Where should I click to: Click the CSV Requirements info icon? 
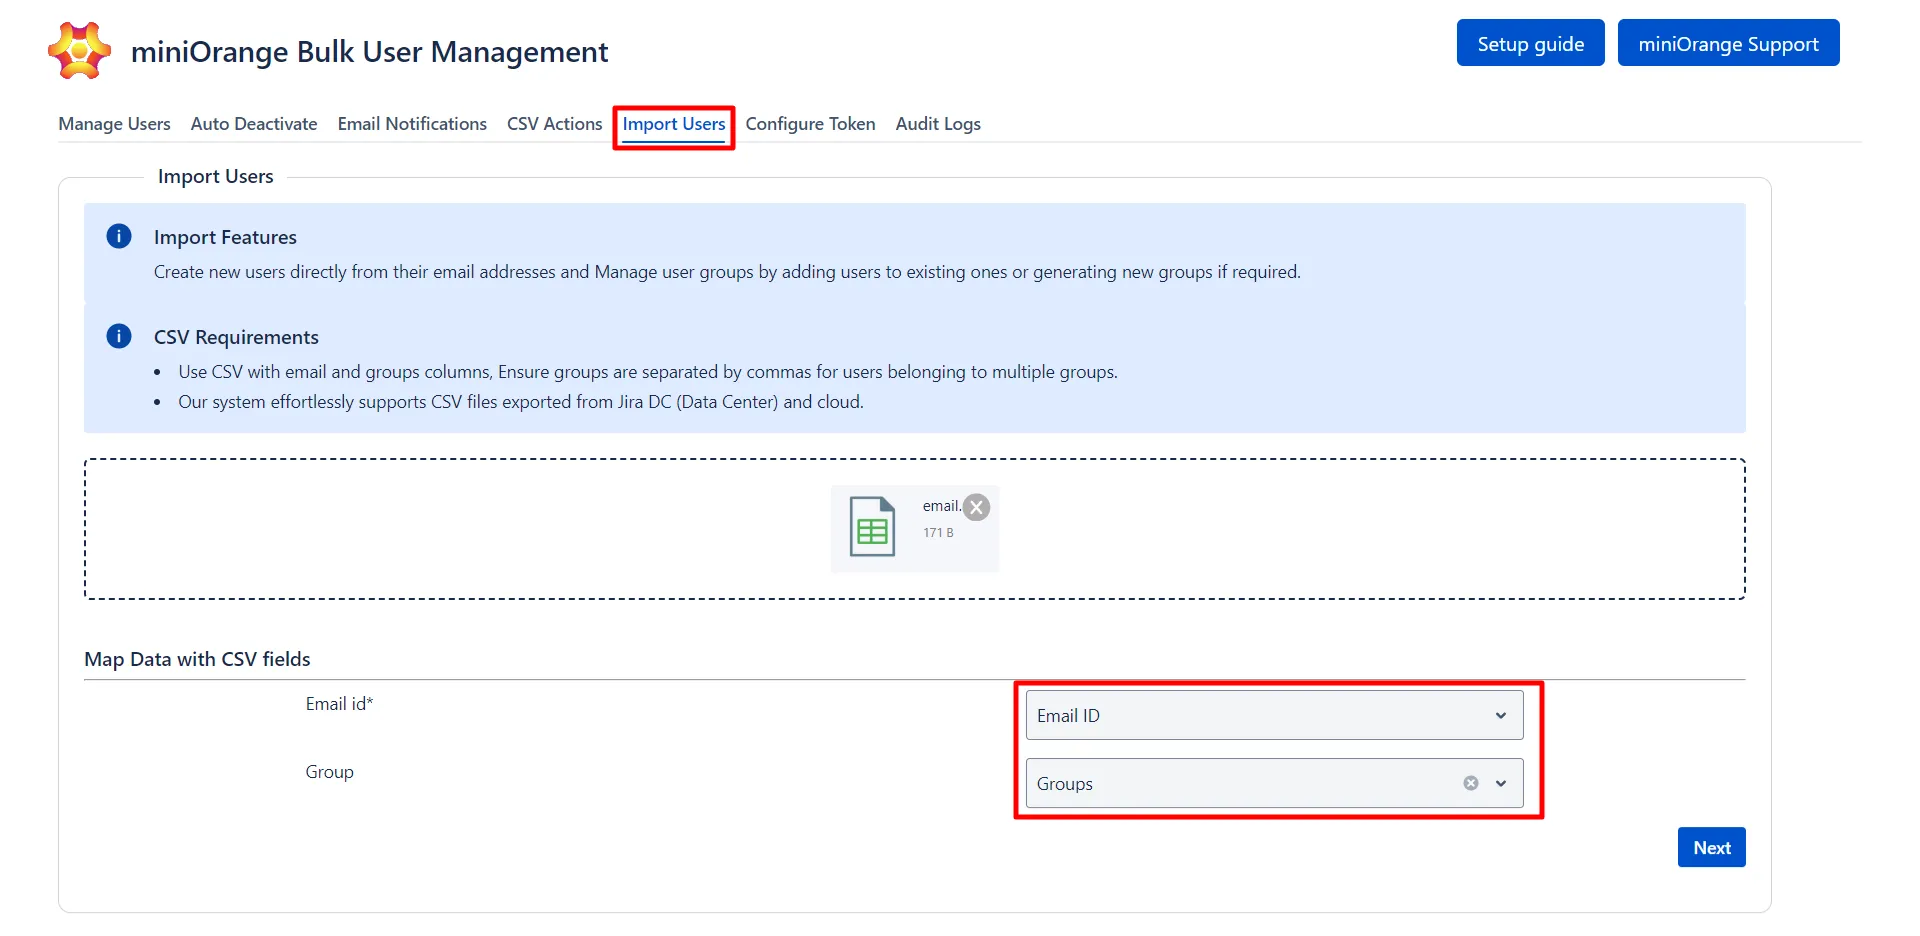tap(119, 336)
